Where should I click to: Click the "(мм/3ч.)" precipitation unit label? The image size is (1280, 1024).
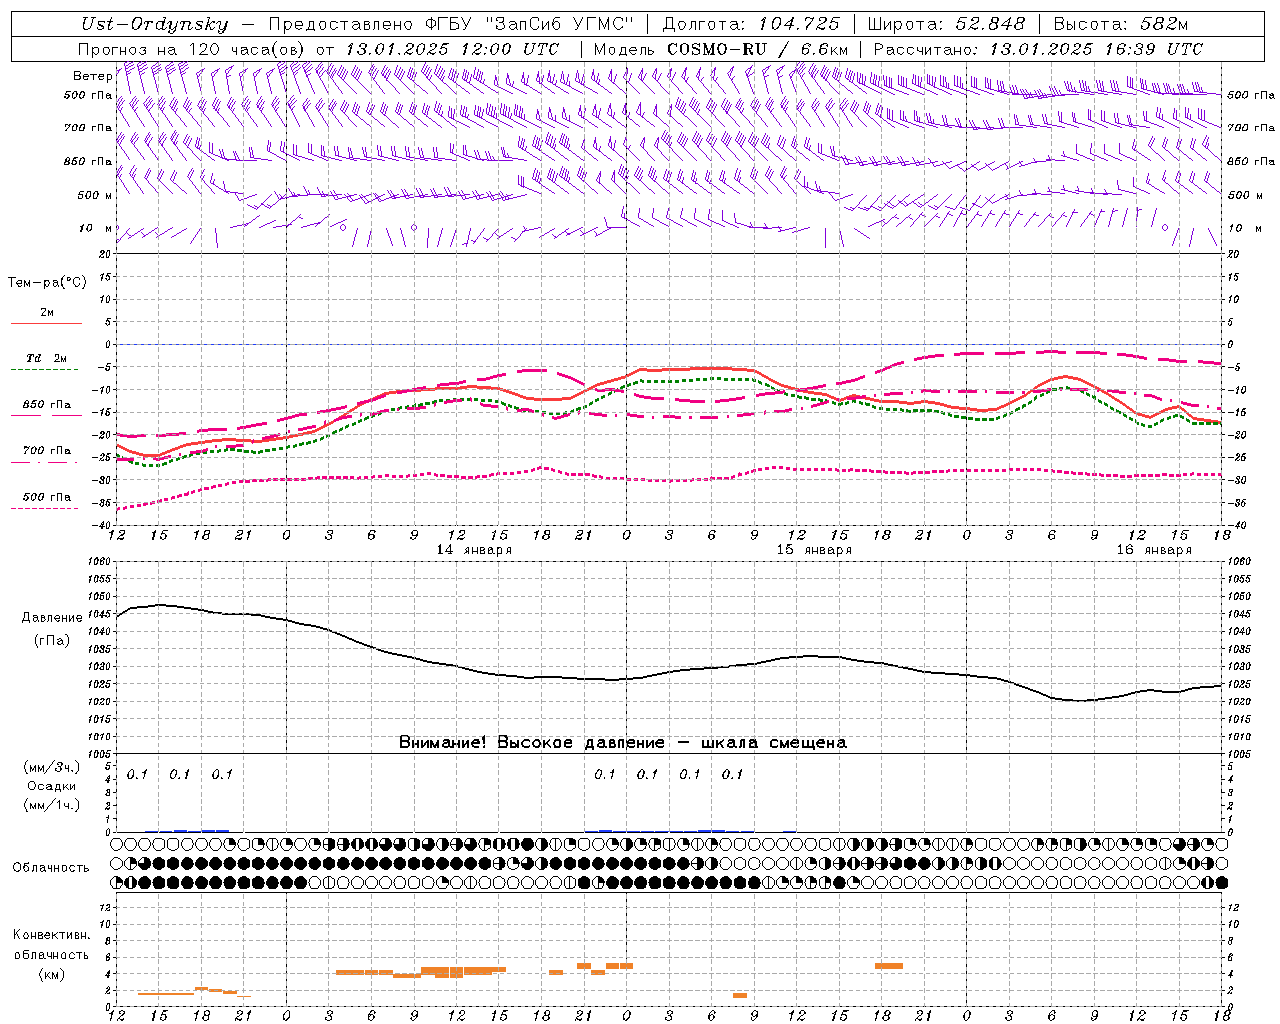(x=52, y=768)
